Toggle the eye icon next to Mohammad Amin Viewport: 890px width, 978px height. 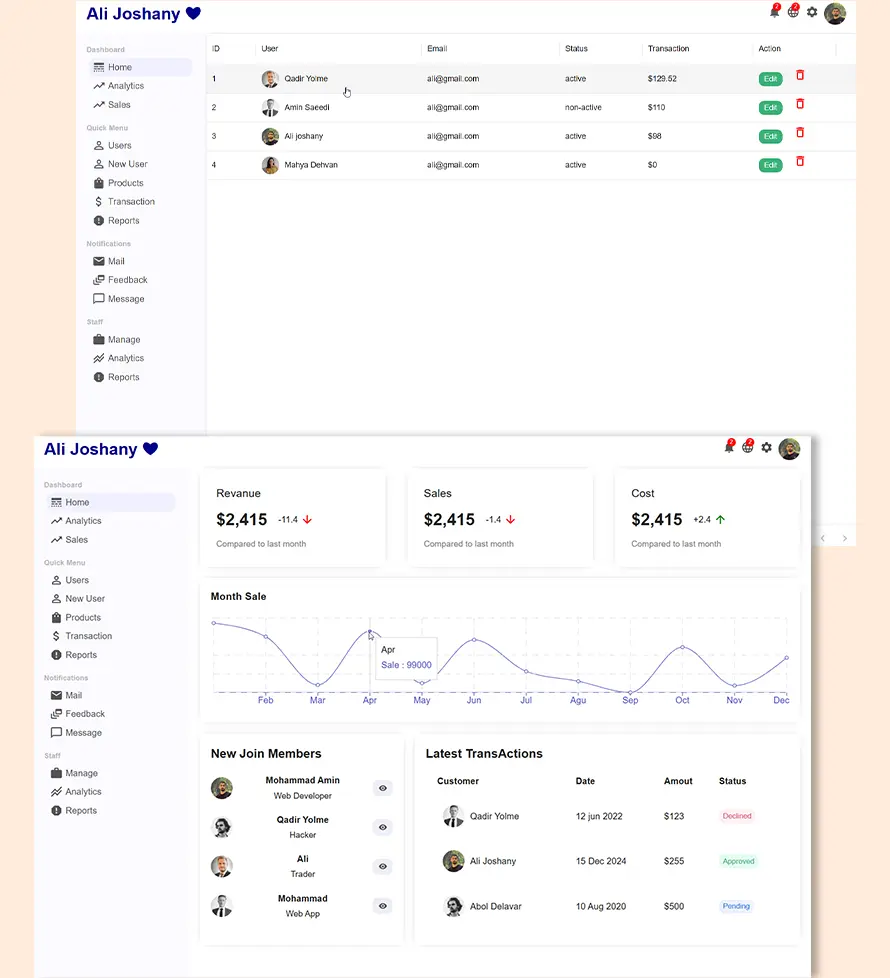click(382, 788)
